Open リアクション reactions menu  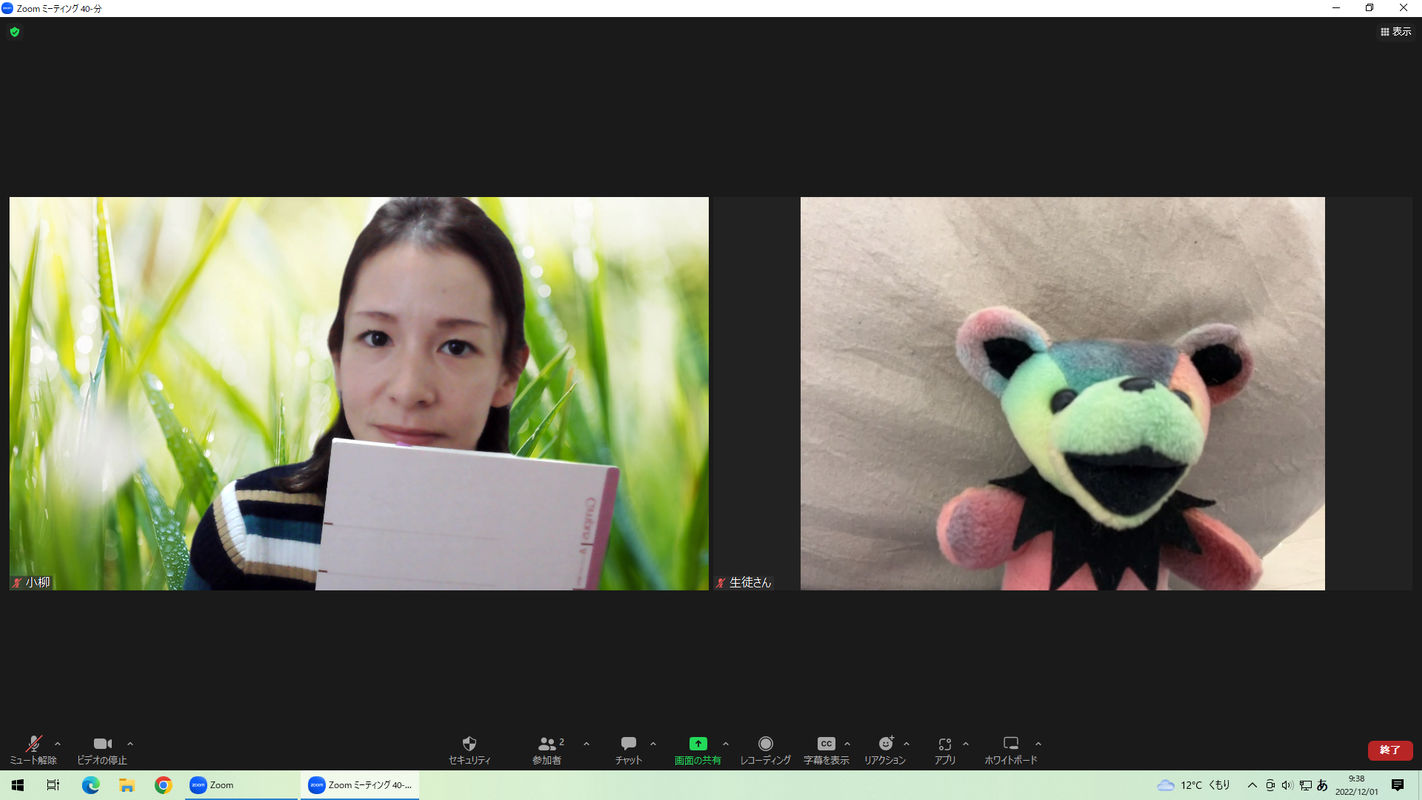tap(885, 750)
